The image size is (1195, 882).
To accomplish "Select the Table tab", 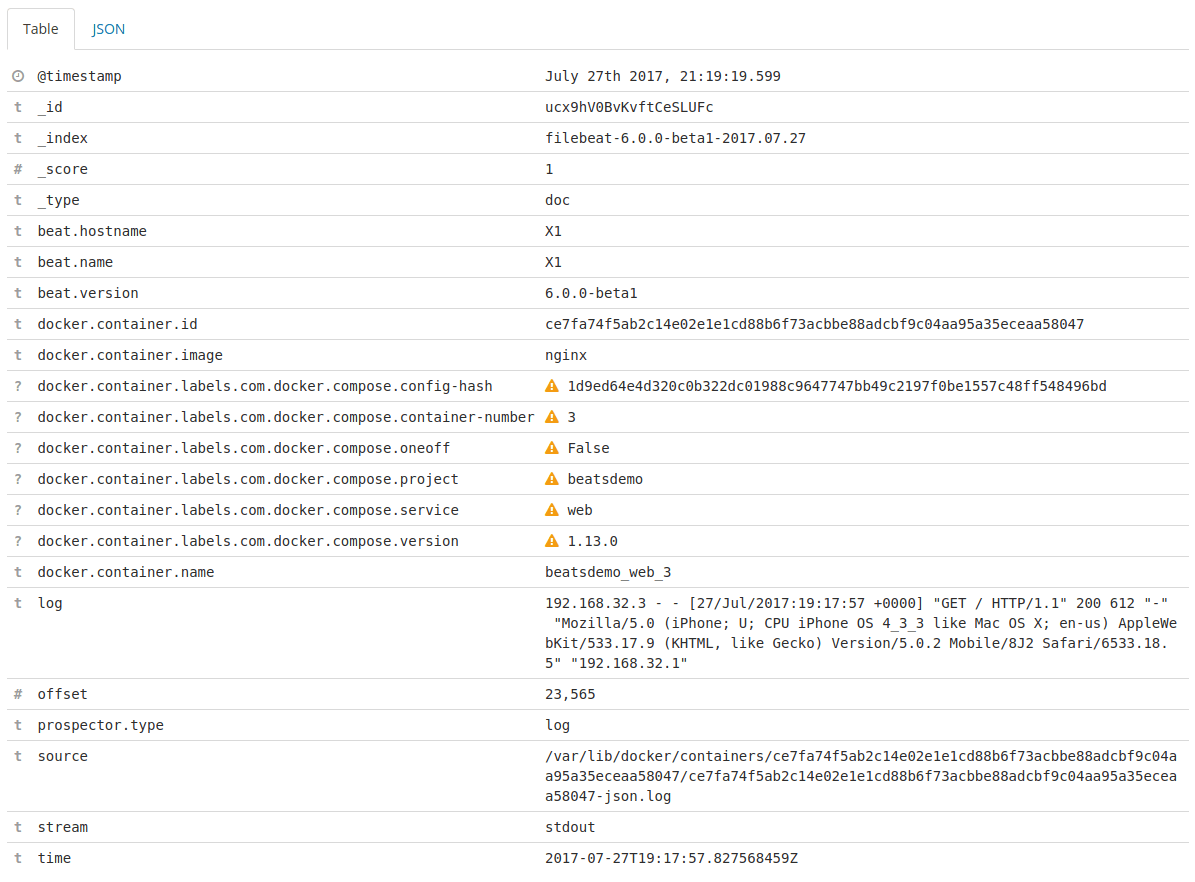I will click(x=40, y=29).
